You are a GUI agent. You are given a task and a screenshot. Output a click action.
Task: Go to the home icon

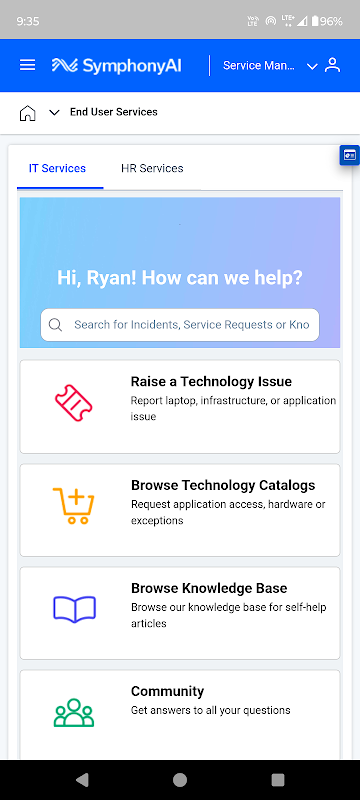tap(28, 112)
